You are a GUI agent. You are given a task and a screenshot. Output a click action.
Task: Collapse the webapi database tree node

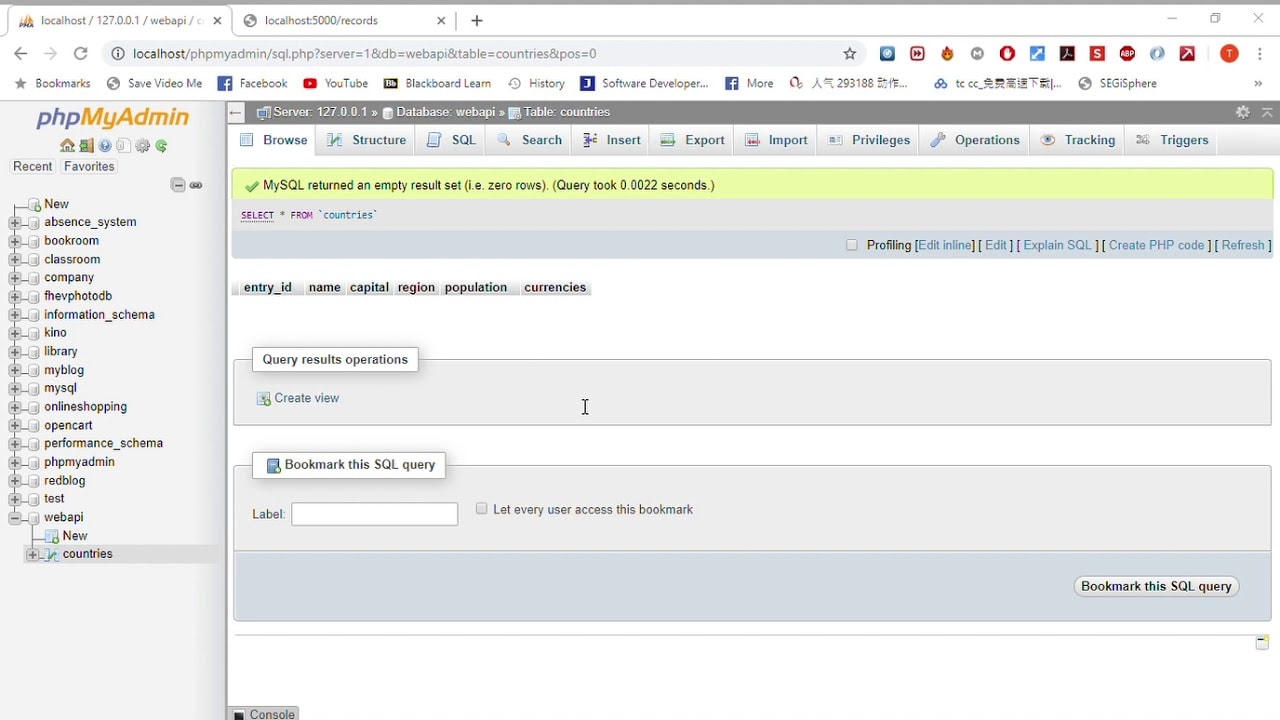click(x=15, y=518)
